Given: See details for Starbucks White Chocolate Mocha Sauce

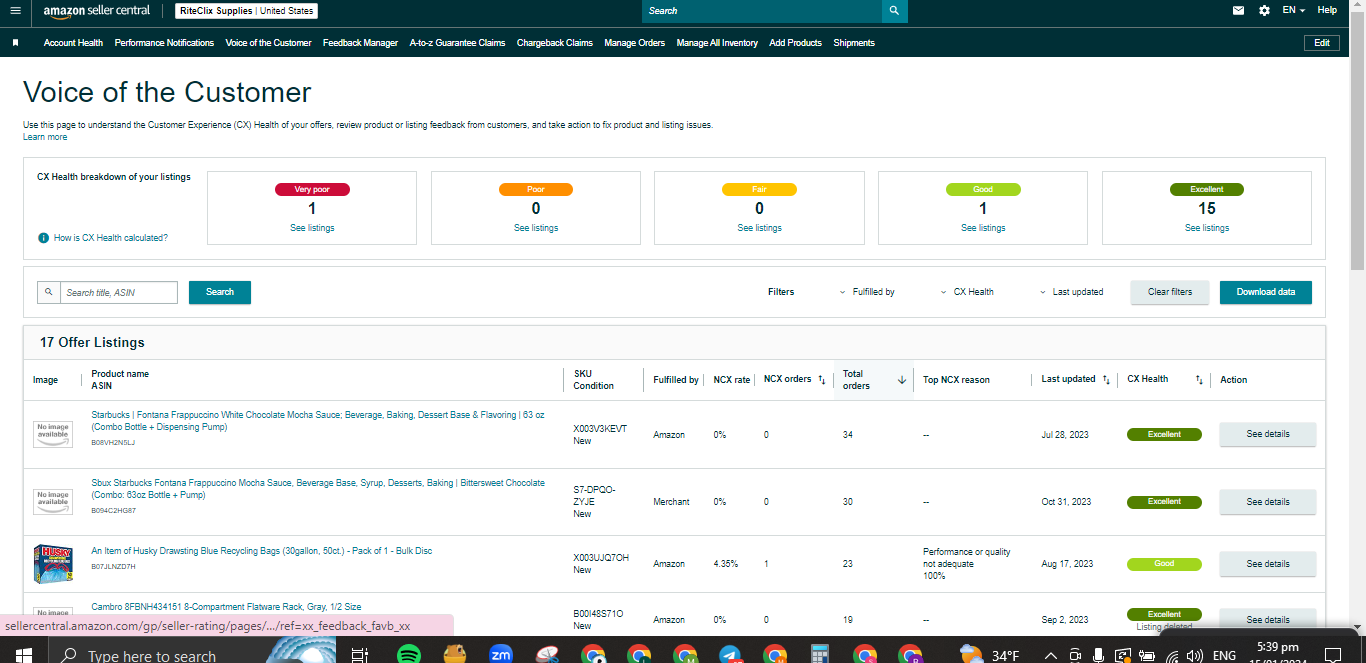Looking at the screenshot, I should tap(1268, 434).
